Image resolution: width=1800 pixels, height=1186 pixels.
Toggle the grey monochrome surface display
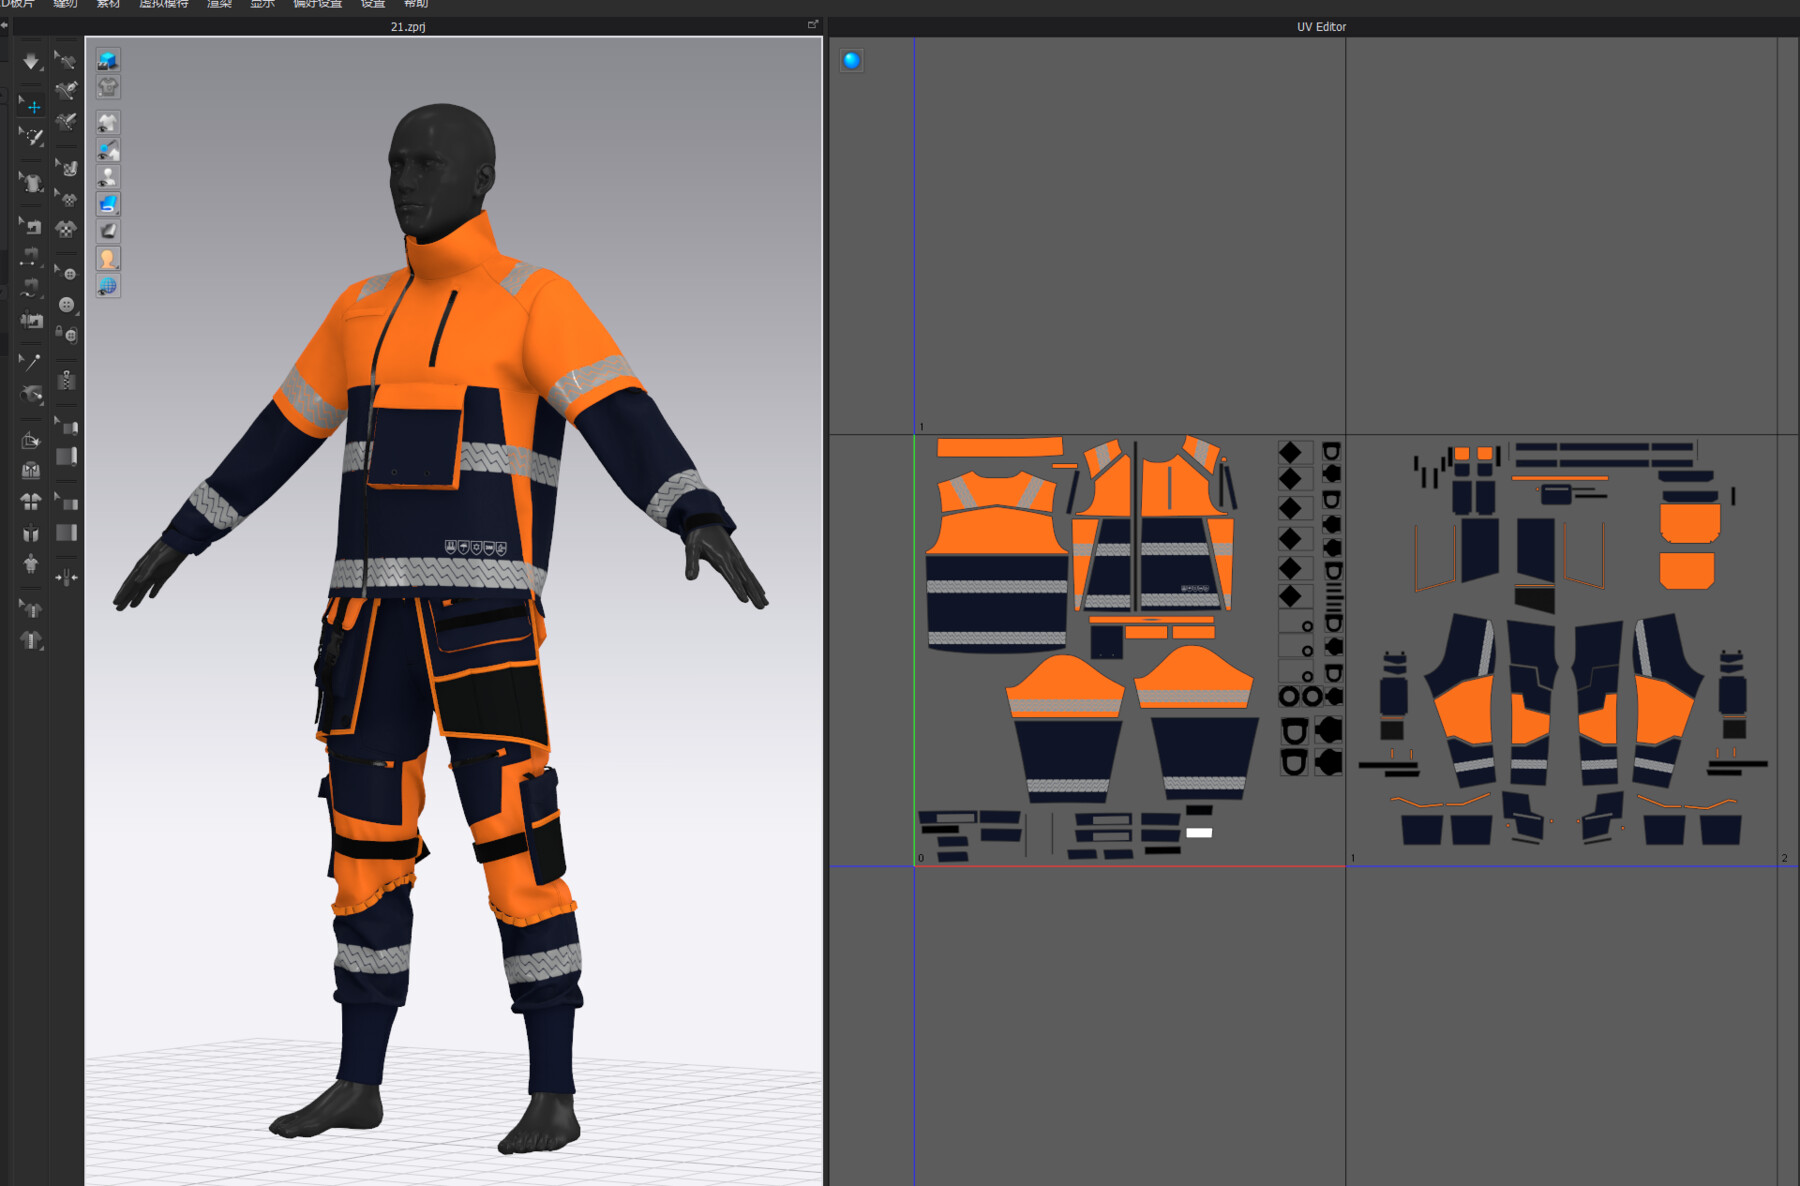point(108,231)
